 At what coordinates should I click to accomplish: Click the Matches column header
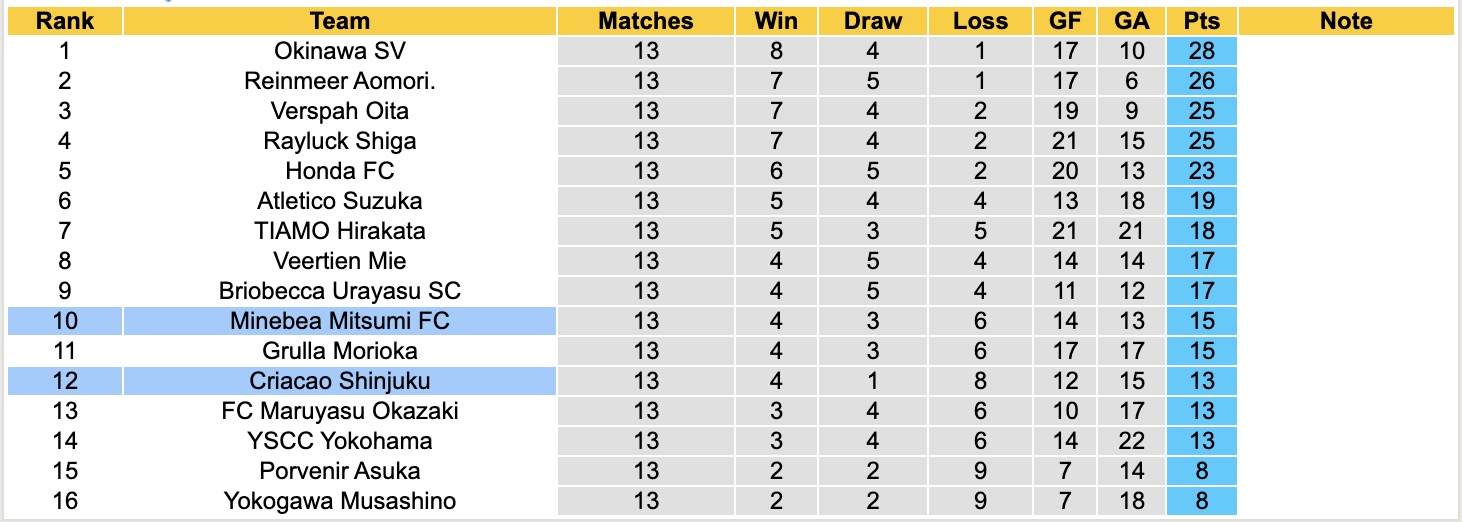click(645, 21)
